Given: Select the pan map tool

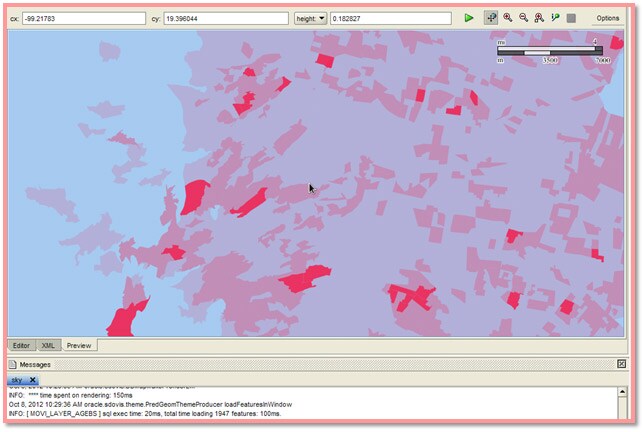Looking at the screenshot, I should 491,18.
